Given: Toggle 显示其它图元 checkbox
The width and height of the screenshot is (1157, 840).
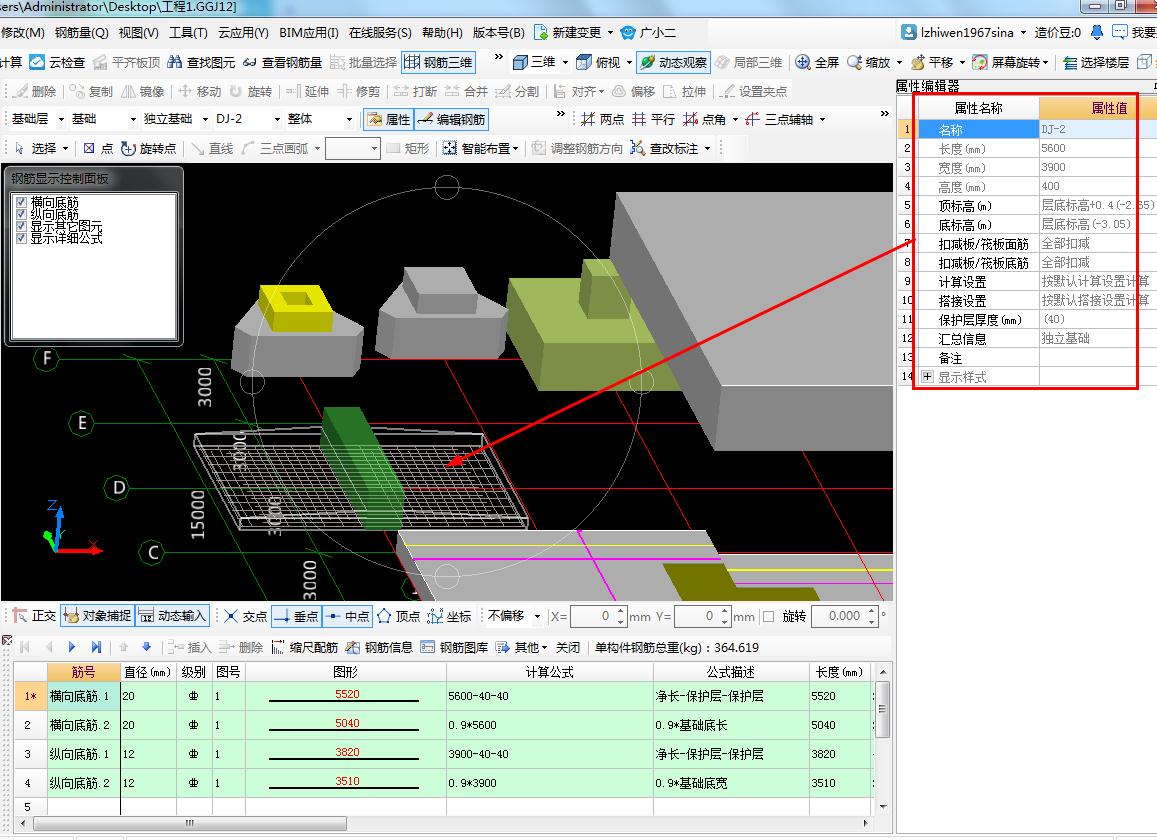Looking at the screenshot, I should pos(21,226).
